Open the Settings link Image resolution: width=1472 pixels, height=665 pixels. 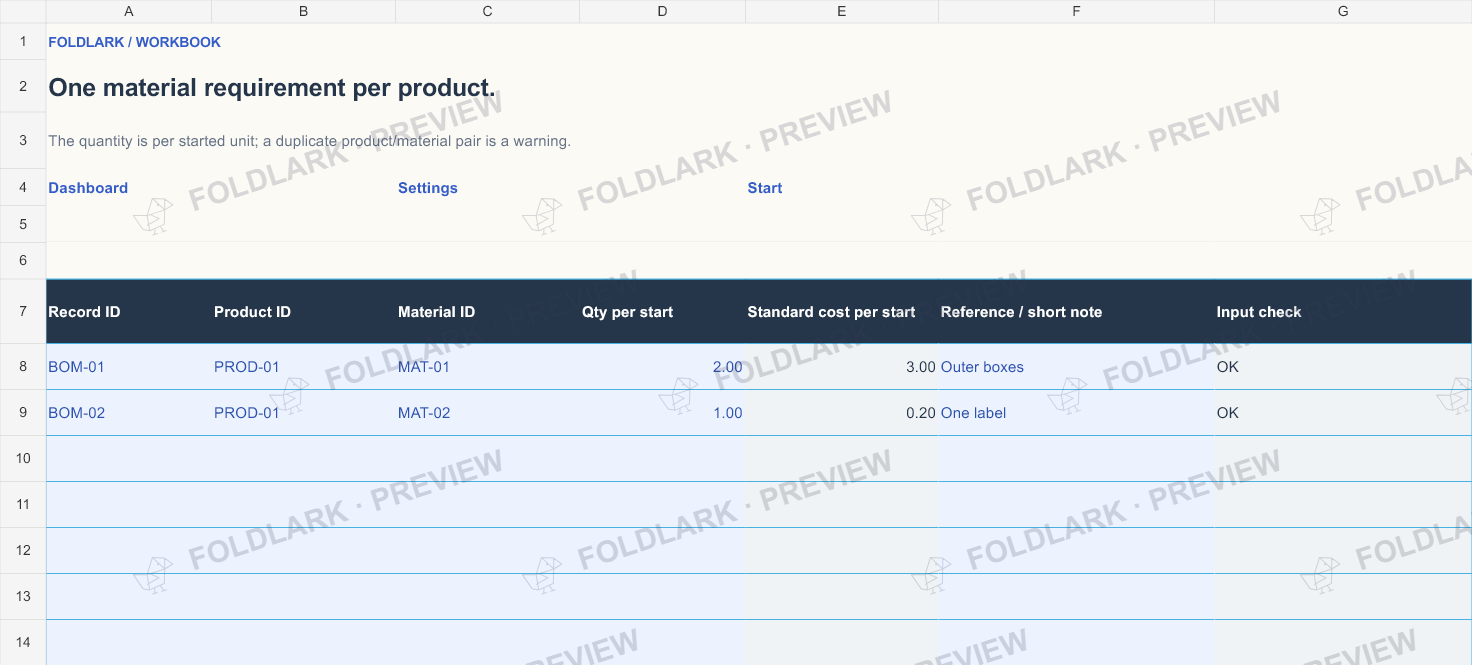(428, 188)
